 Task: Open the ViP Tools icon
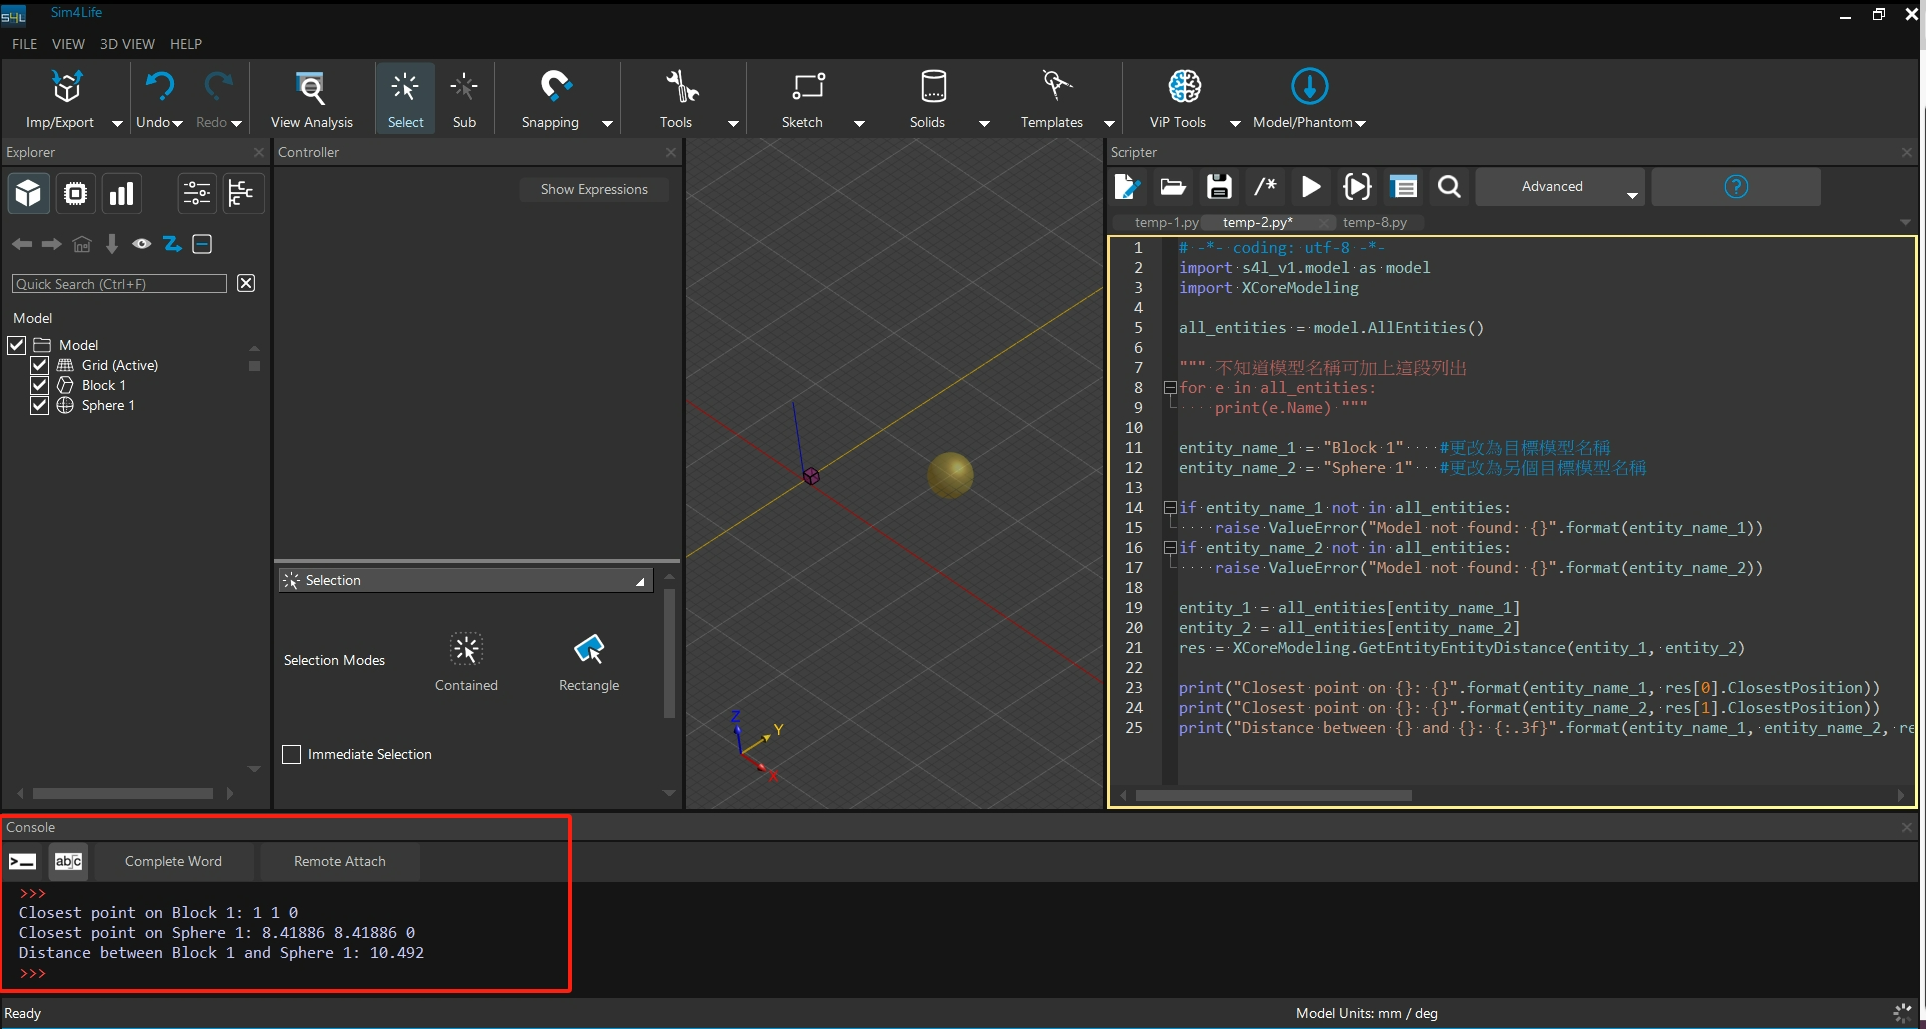coord(1184,87)
